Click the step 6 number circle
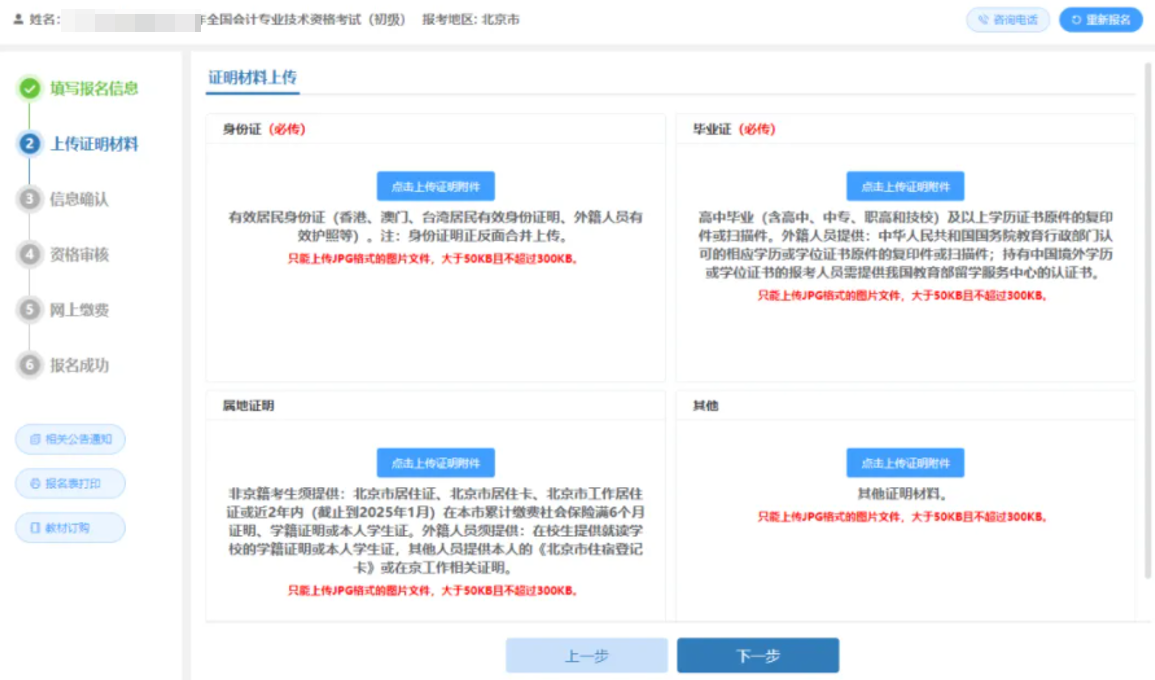The image size is (1155, 680). tap(30, 365)
